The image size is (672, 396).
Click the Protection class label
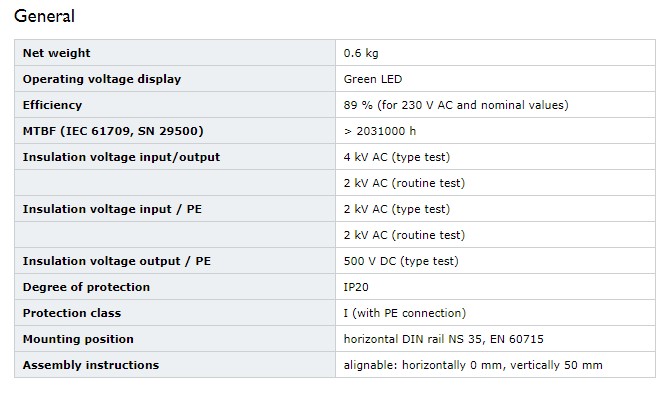tap(72, 313)
